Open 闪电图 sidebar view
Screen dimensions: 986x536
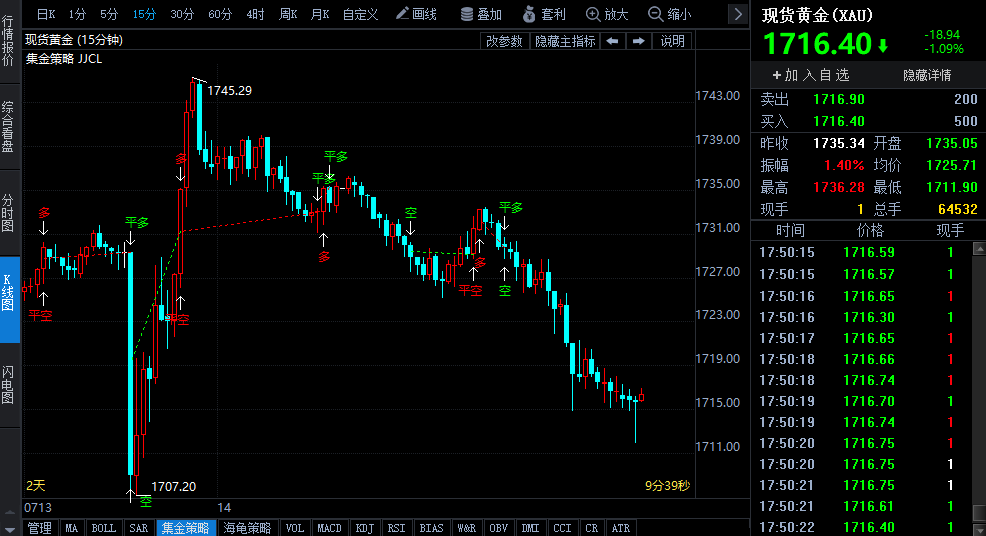[8, 384]
